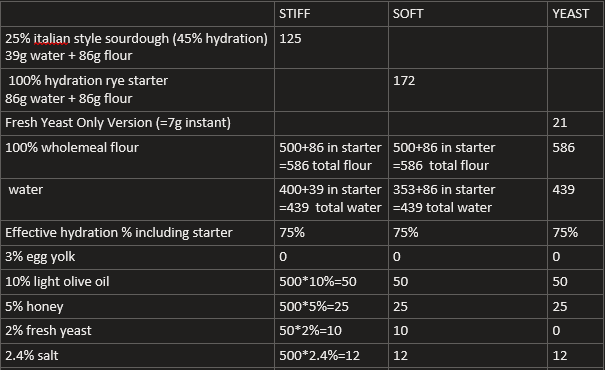This screenshot has height=370, width=605.
Task: Click the 2.4% salt label cell
Action: tap(137, 355)
